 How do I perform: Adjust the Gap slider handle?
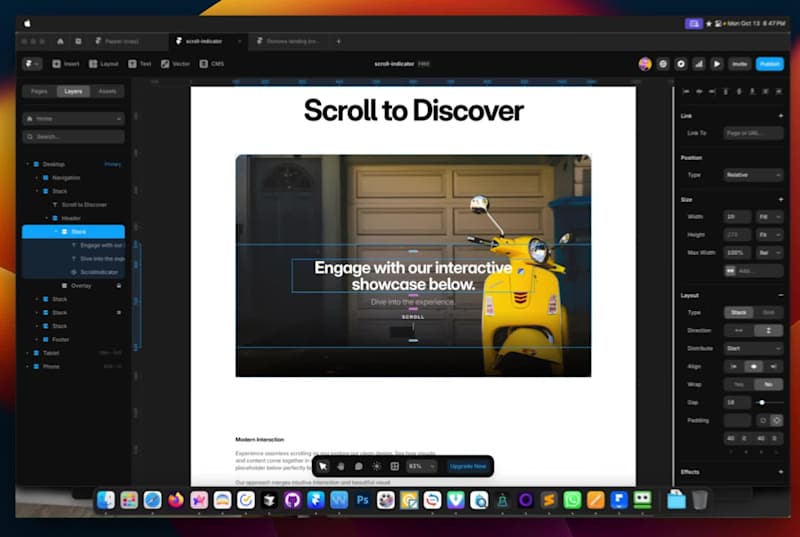coord(762,402)
